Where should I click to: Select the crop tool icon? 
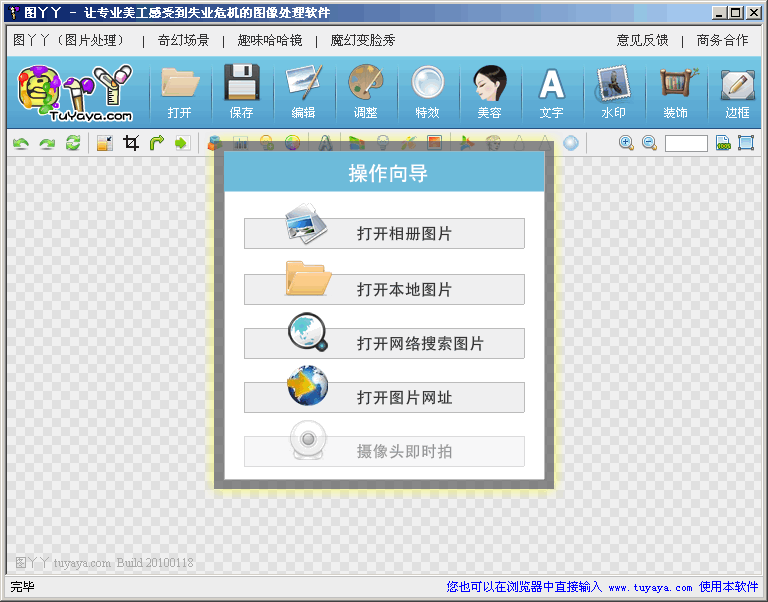point(131,143)
